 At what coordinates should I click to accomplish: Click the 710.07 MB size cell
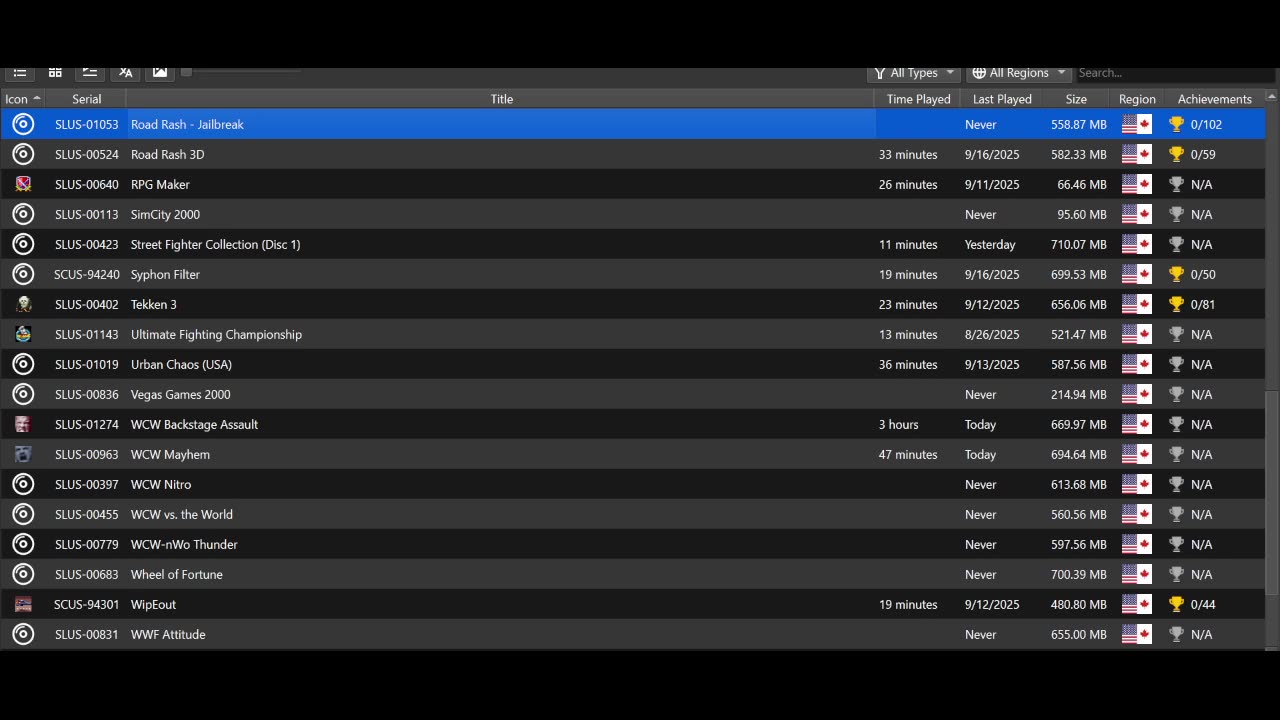pyautogui.click(x=1078, y=244)
